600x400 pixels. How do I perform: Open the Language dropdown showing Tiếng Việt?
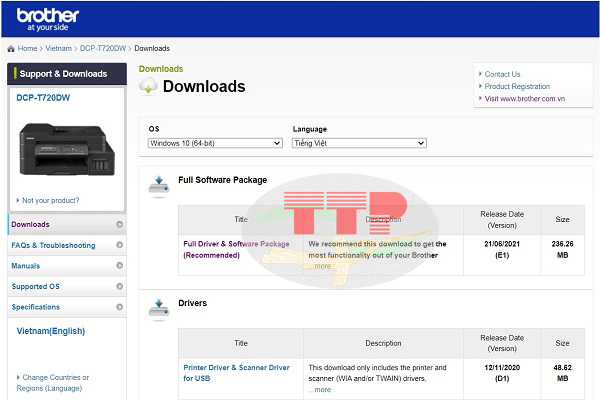pos(359,143)
